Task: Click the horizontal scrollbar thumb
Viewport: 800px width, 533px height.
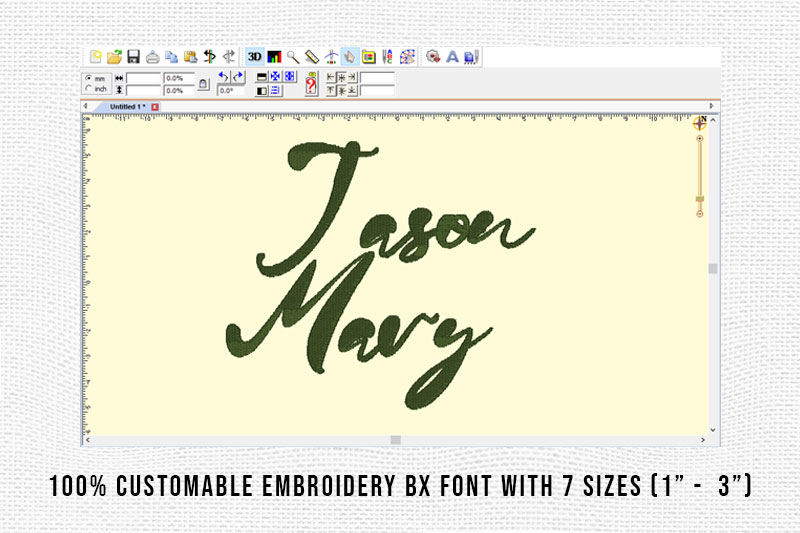Action: pos(395,440)
